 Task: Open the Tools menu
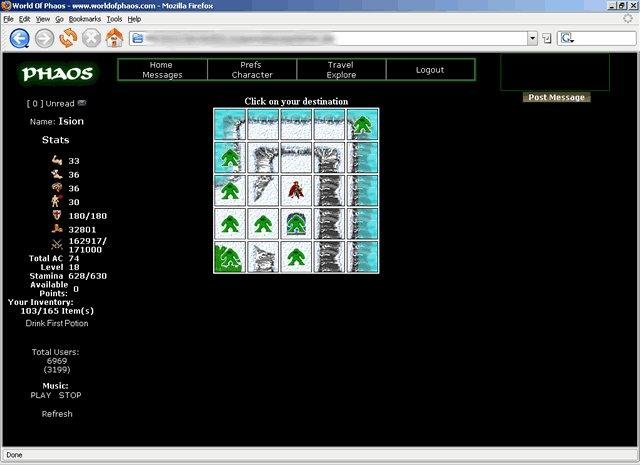pyautogui.click(x=114, y=19)
